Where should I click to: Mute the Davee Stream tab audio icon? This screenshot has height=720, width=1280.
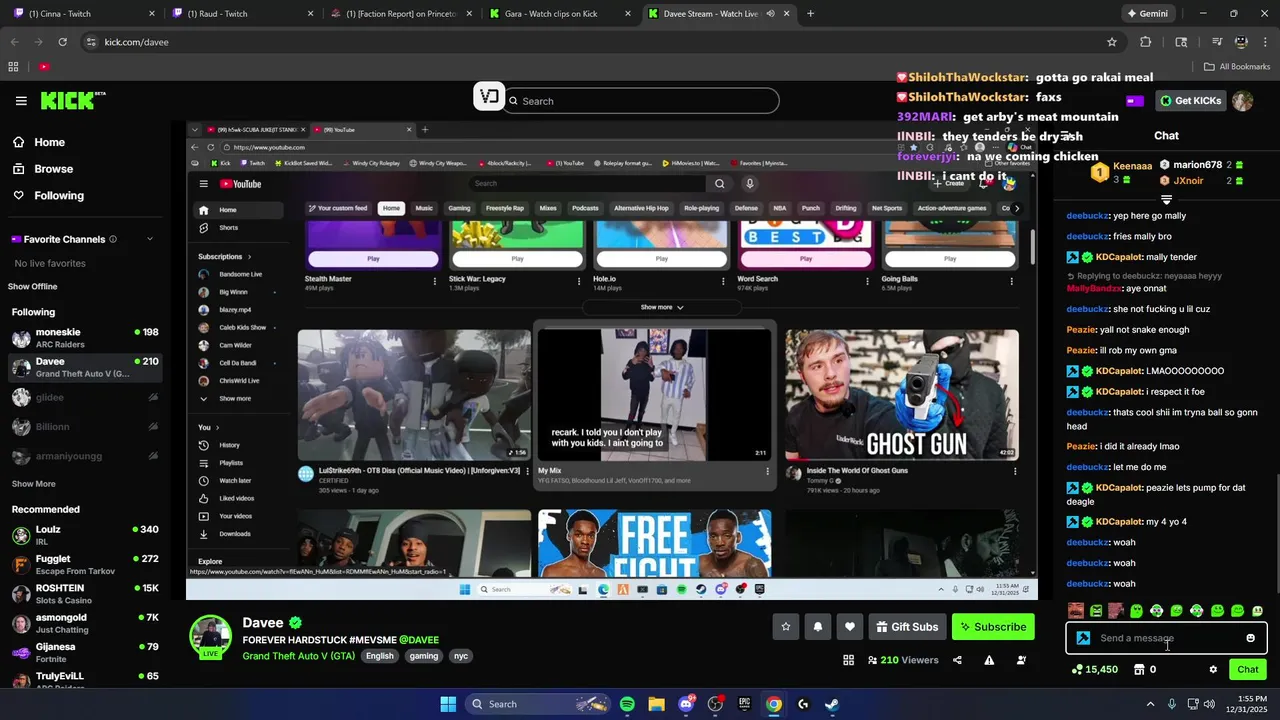pos(770,14)
